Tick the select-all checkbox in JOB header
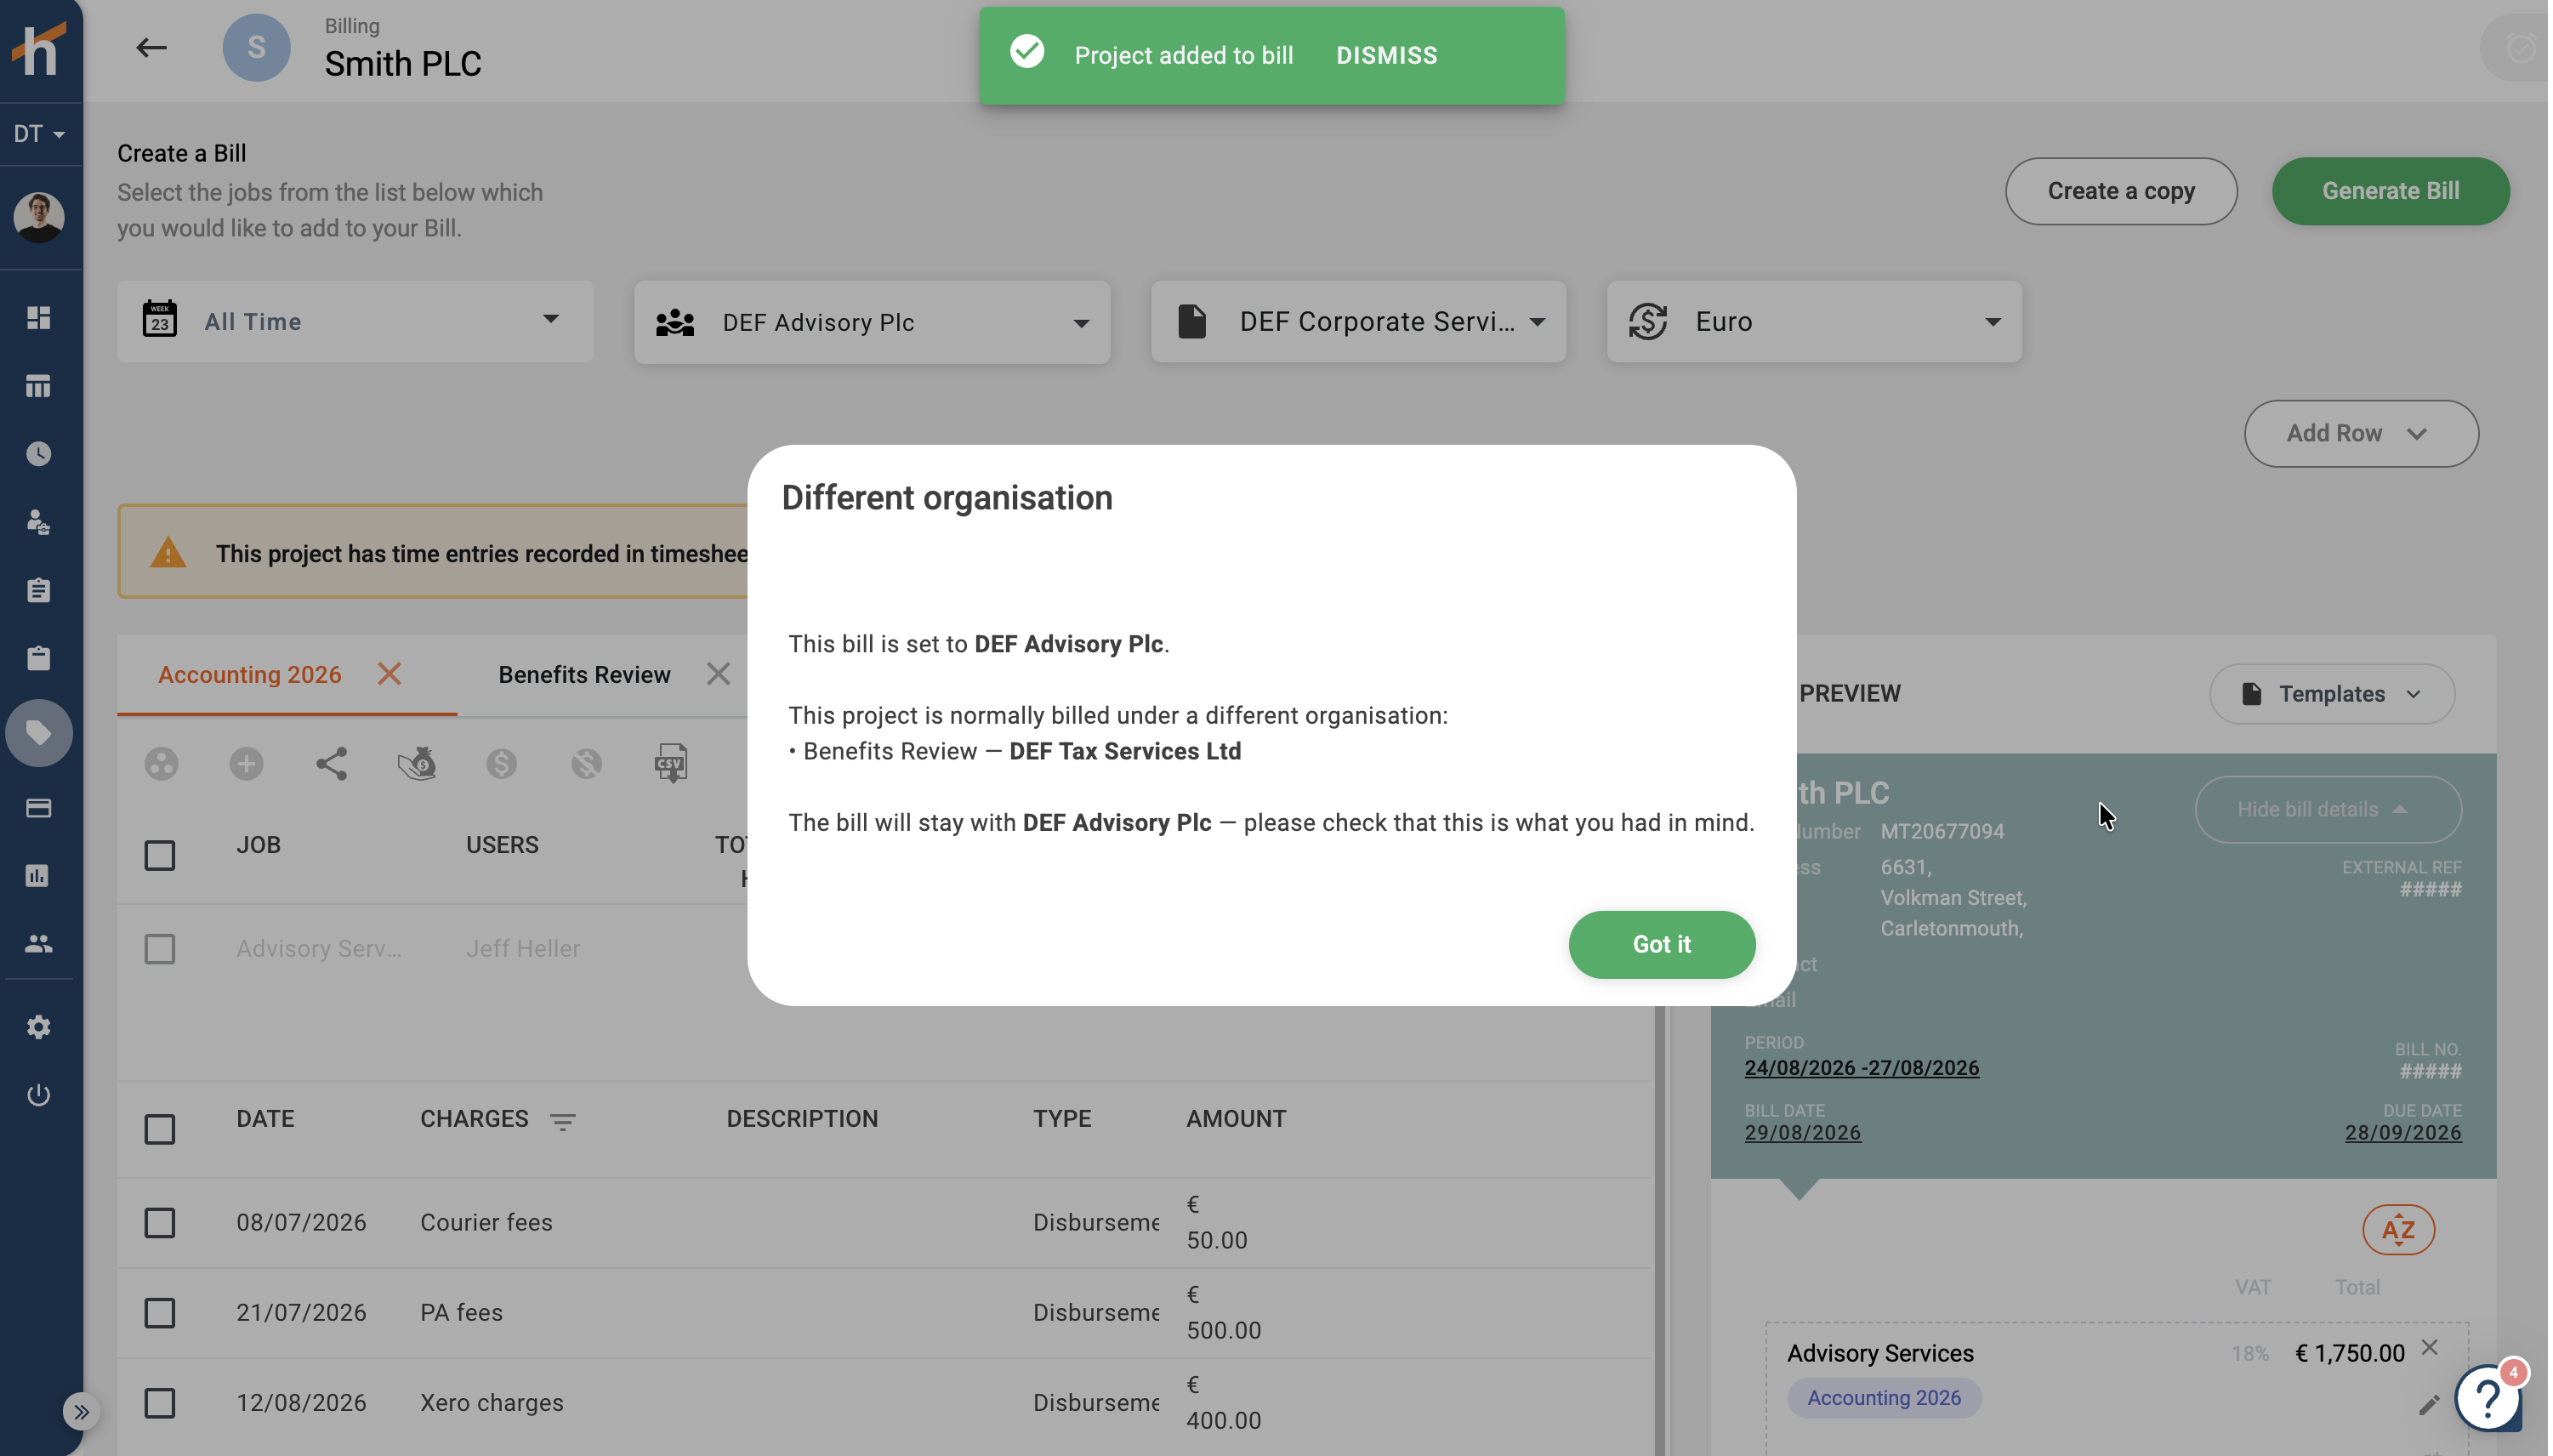Image resolution: width=2553 pixels, height=1456 pixels. (160, 855)
